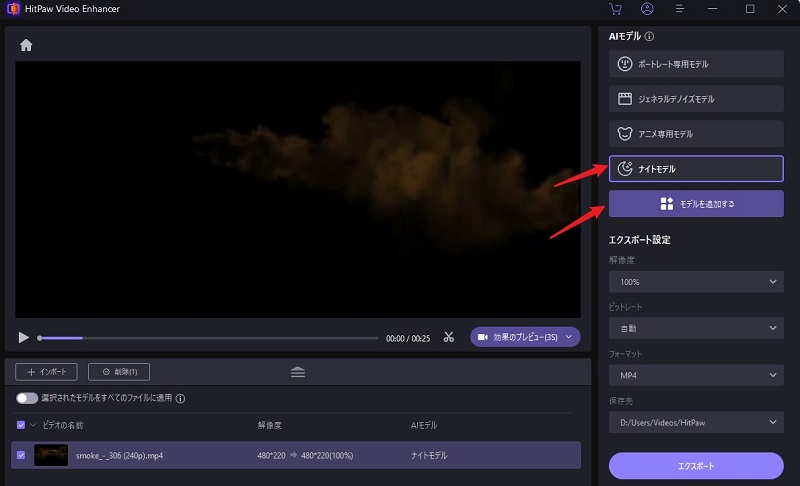
Task: Open the 保存先 D:/Users/Videos/HitPaw dropdown
Action: (x=696, y=422)
